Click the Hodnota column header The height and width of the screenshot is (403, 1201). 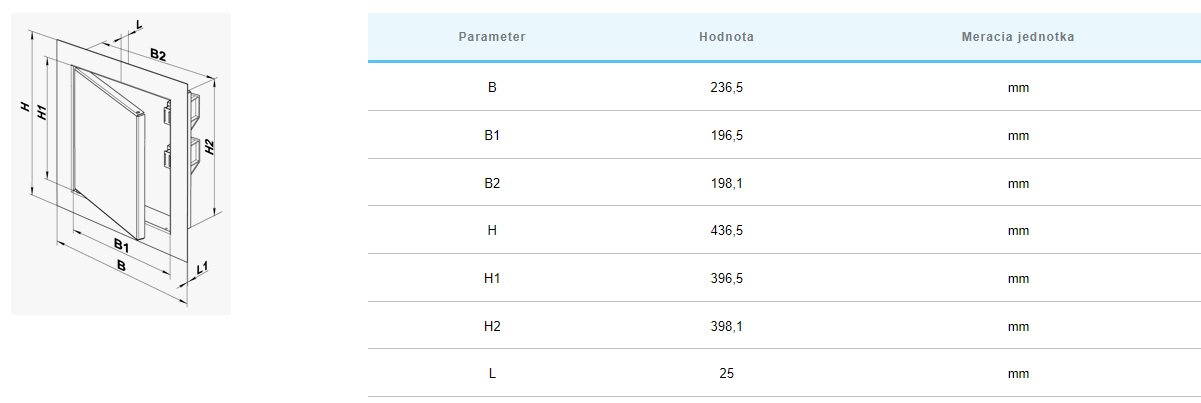727,37
